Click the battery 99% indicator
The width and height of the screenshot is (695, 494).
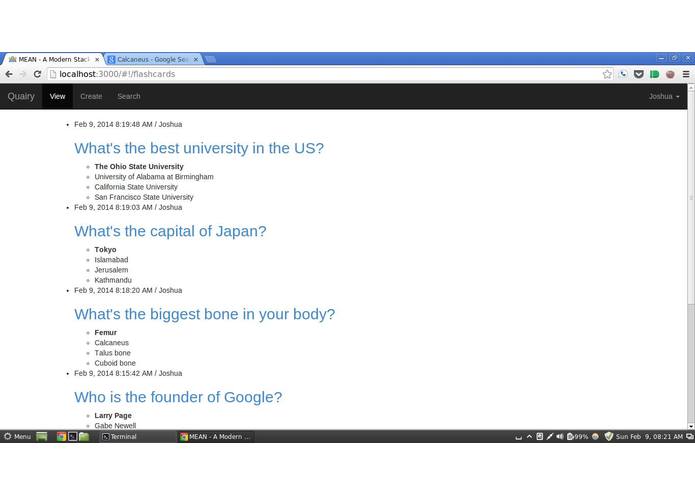[578, 436]
